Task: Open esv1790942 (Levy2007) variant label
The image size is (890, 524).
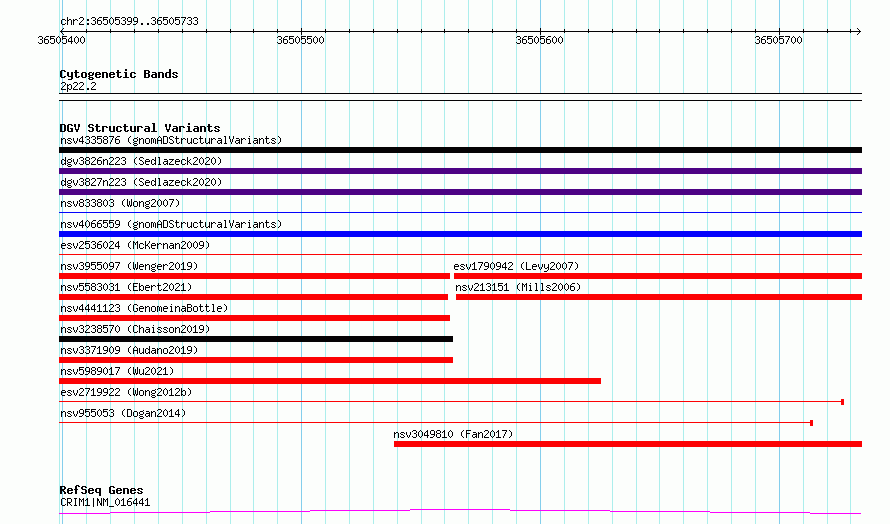Action: (516, 266)
